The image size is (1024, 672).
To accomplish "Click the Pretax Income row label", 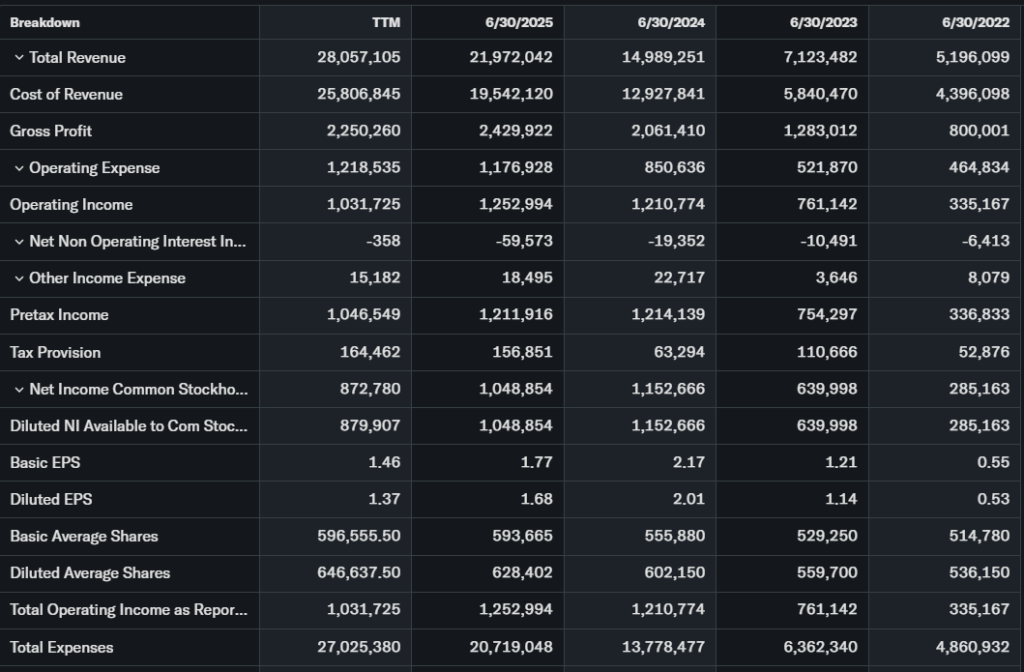I will (x=58, y=315).
